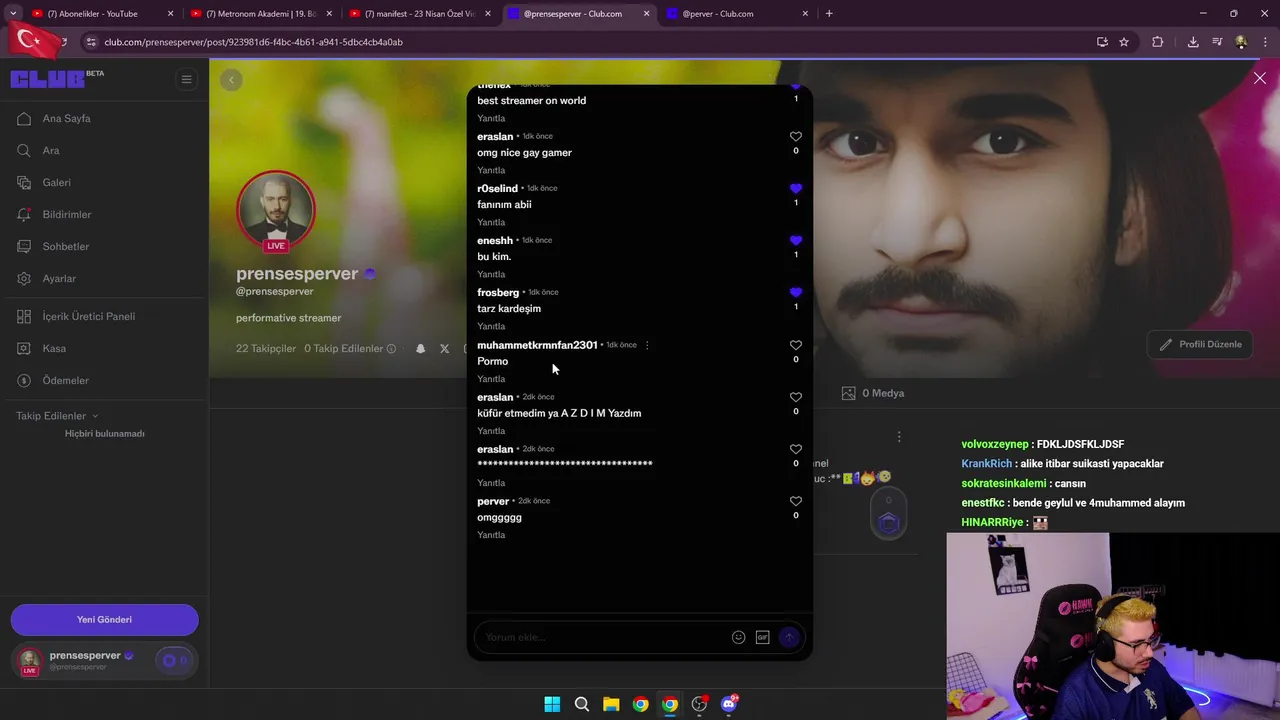Open the Windows Start menu
This screenshot has width=1280, height=720.
pyautogui.click(x=552, y=704)
